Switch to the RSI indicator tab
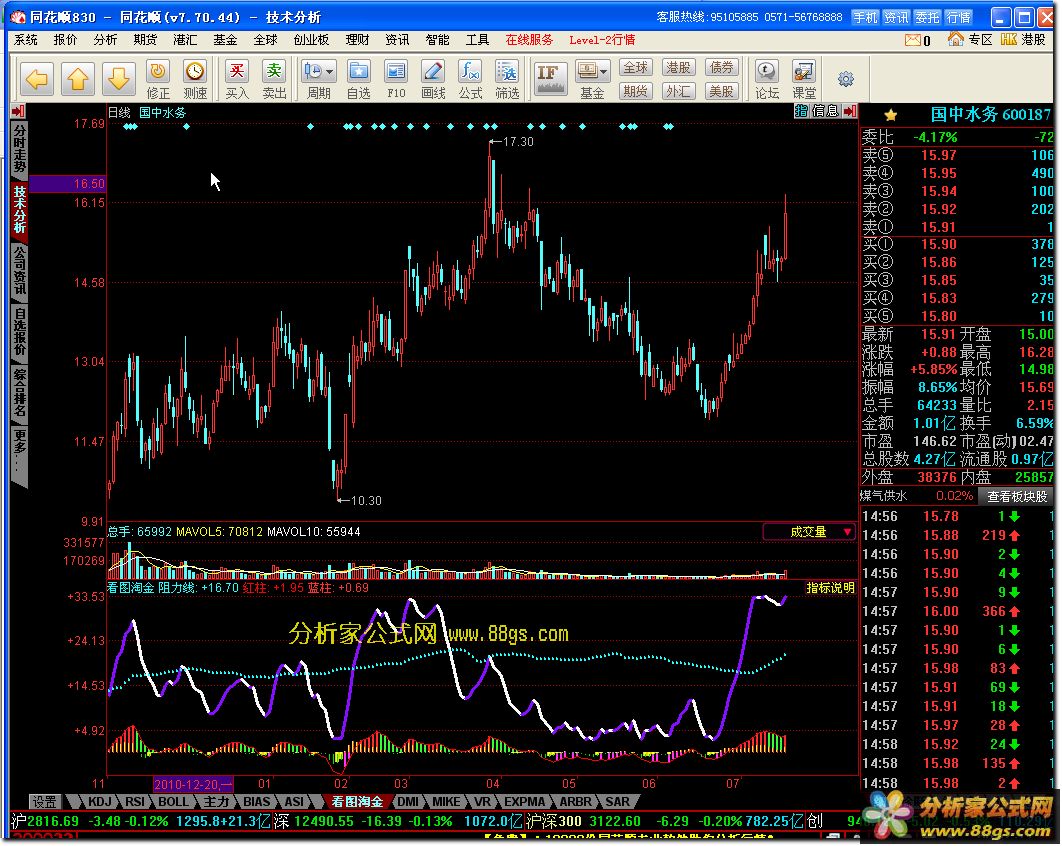1062x846 pixels. pyautogui.click(x=135, y=801)
